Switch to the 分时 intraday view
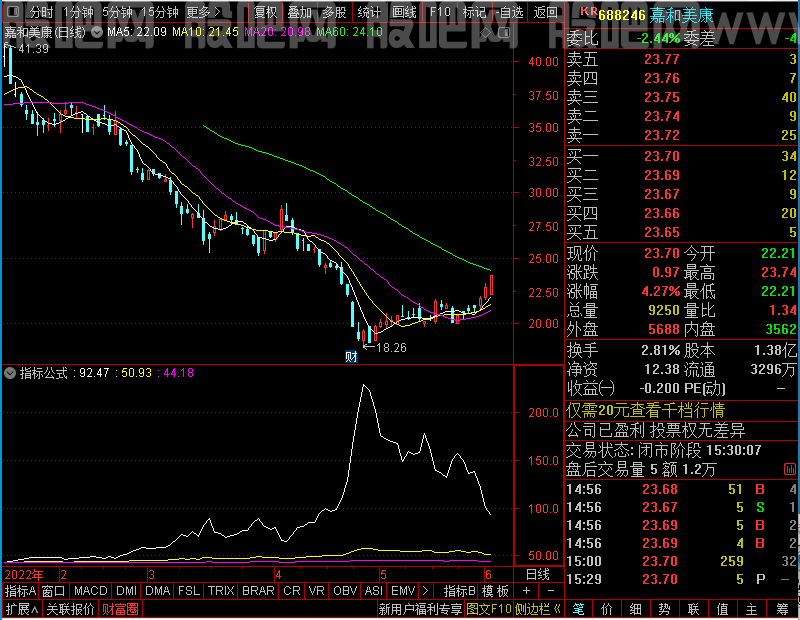 click(x=41, y=12)
